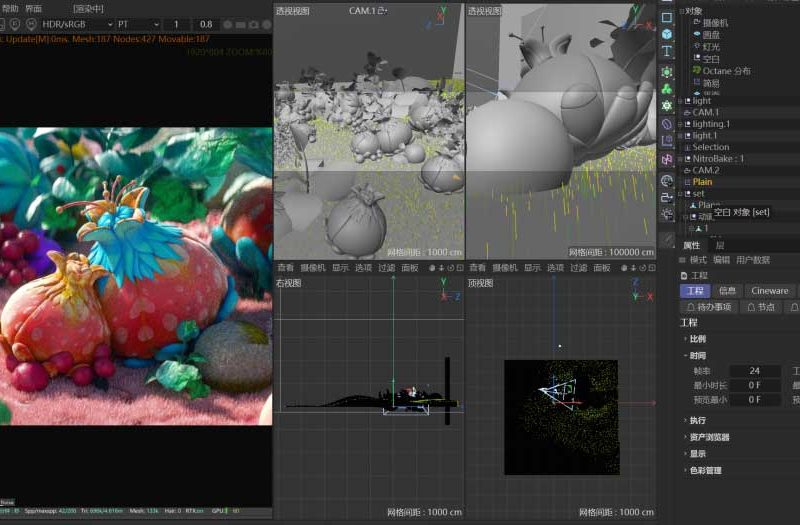Expand the 资产浏览器 section
This screenshot has height=525, width=800.
click(685, 437)
